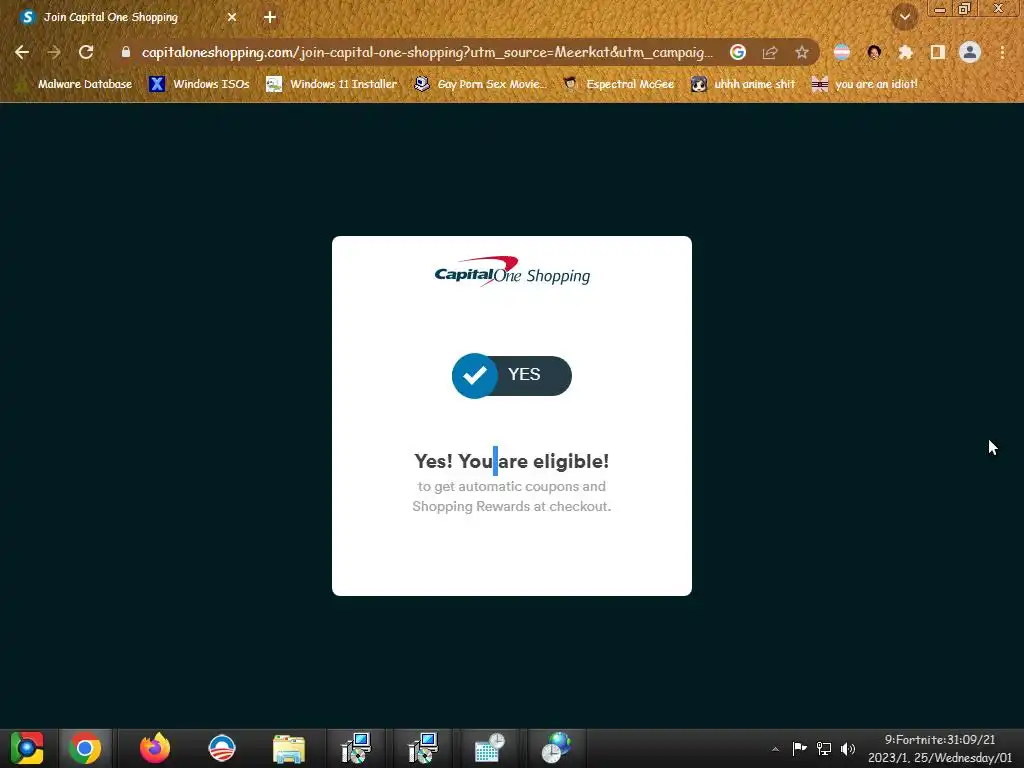Open the calendar clock taskbar icon
The image size is (1024, 768).
point(489,748)
